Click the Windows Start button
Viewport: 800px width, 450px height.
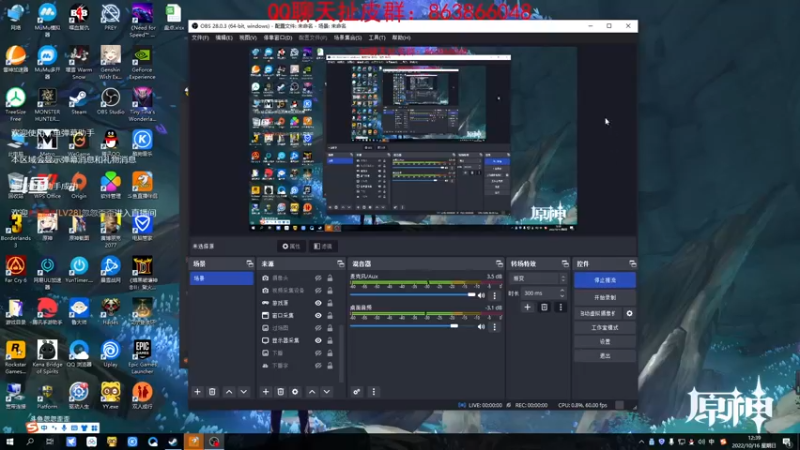point(9,442)
